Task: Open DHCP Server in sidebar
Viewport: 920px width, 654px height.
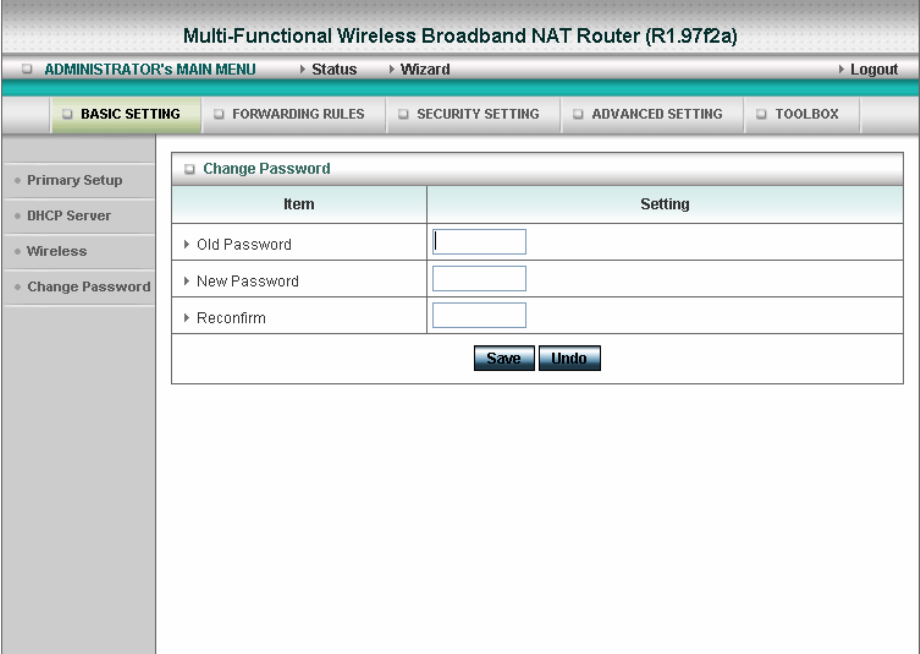Action: point(69,215)
